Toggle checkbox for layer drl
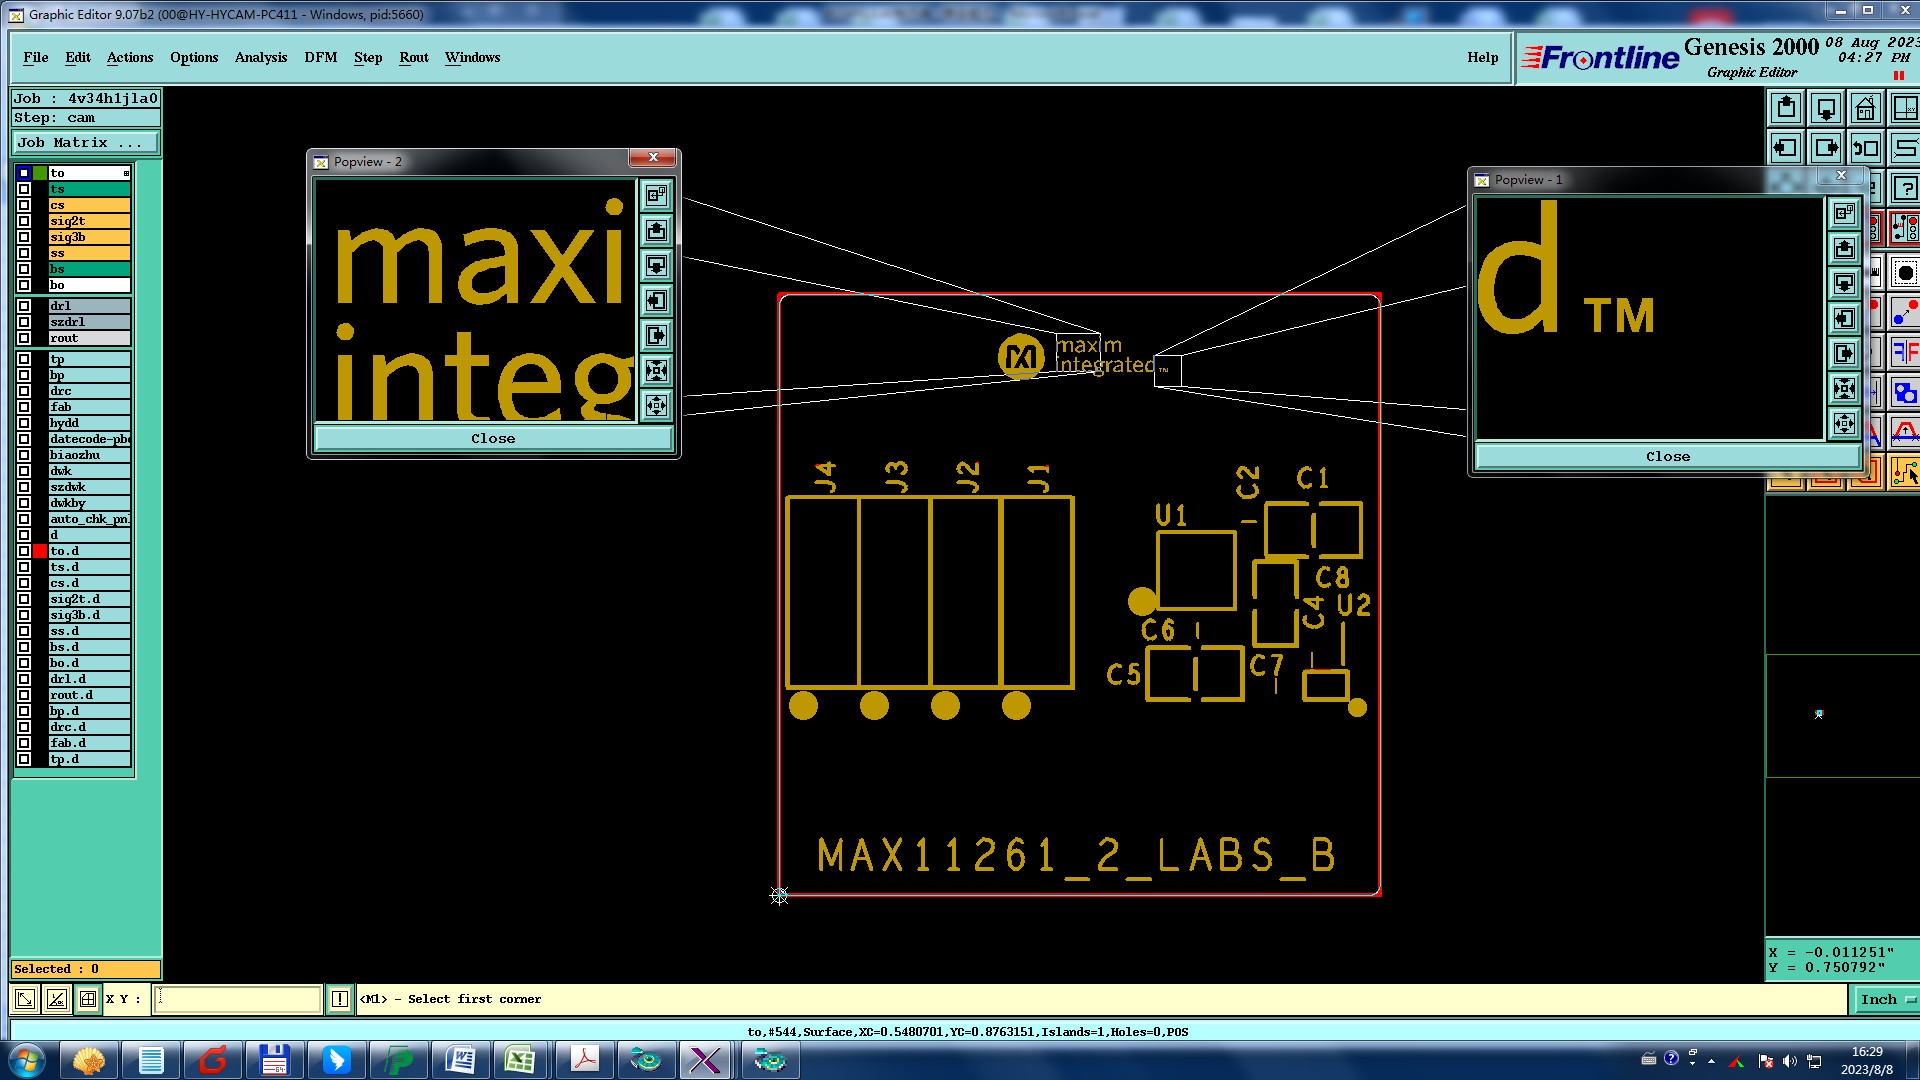Viewport: 1920px width, 1080px height. coord(24,306)
